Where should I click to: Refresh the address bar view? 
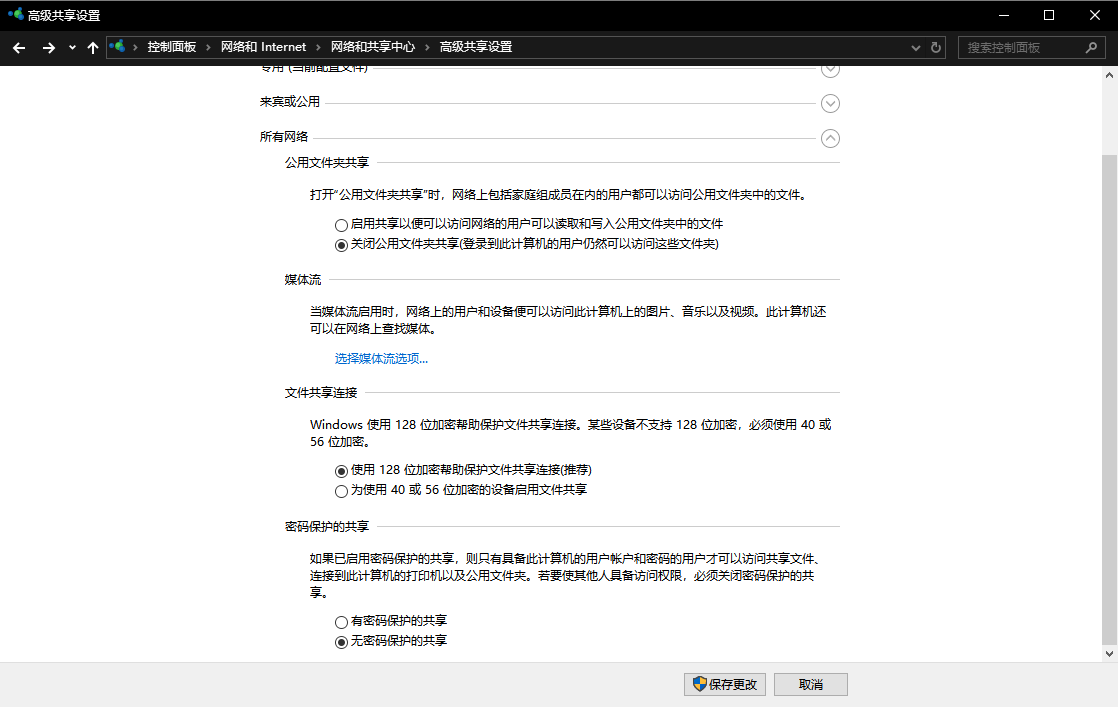click(x=935, y=48)
